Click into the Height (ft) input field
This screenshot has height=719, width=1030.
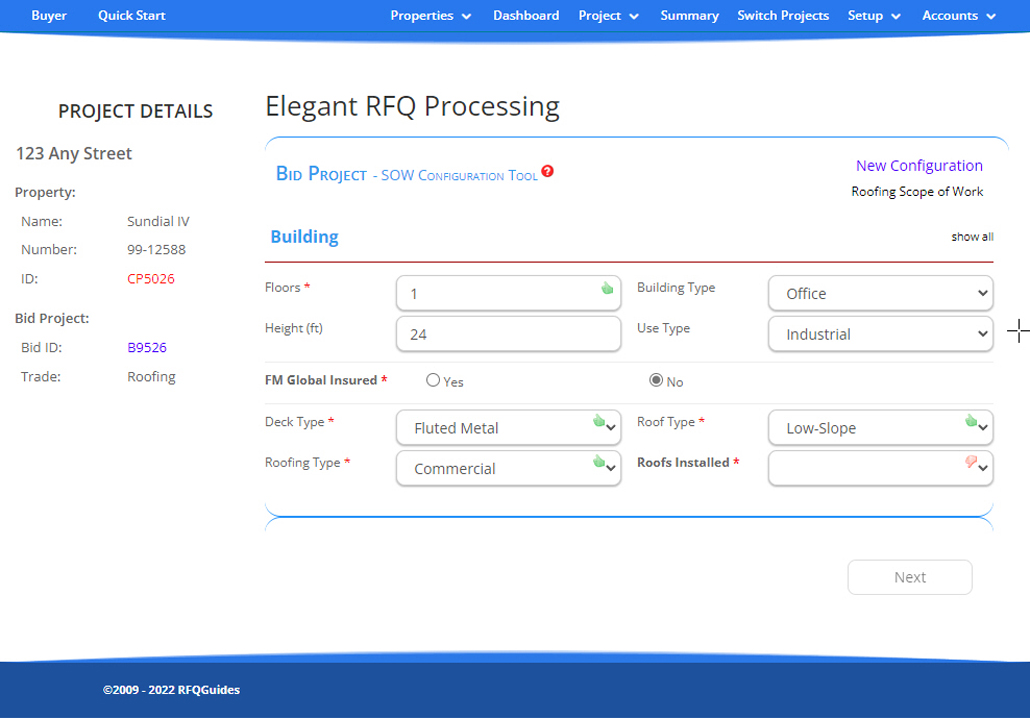pyautogui.click(x=508, y=334)
